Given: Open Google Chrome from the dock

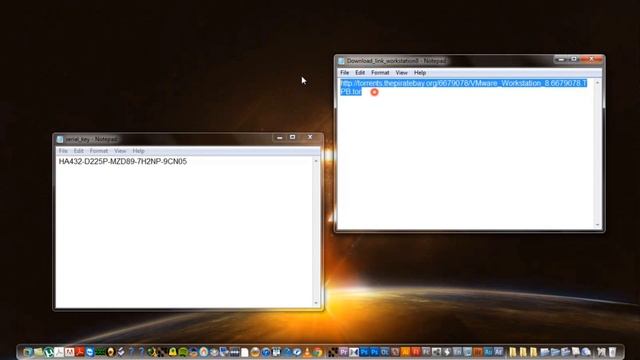Looking at the screenshot, I should tap(317, 351).
